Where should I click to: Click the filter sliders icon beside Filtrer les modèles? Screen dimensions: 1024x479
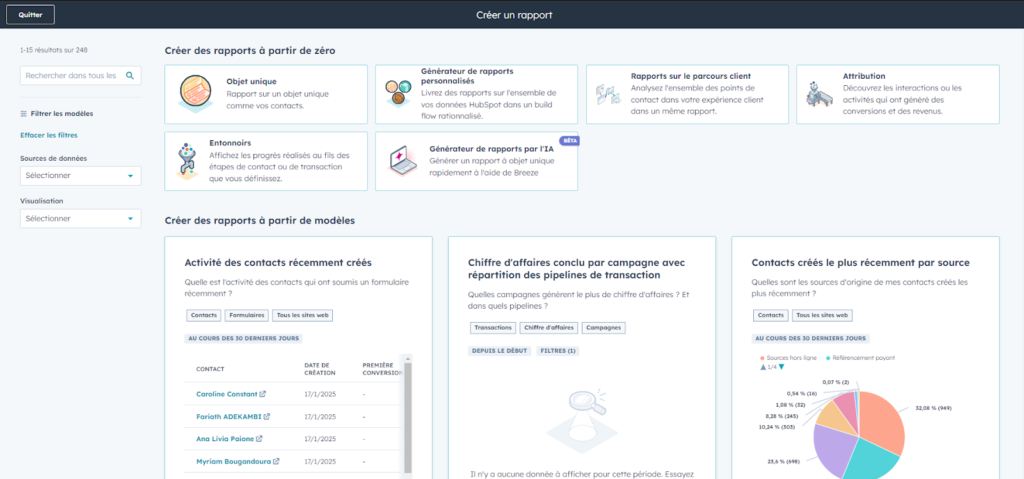[x=24, y=114]
